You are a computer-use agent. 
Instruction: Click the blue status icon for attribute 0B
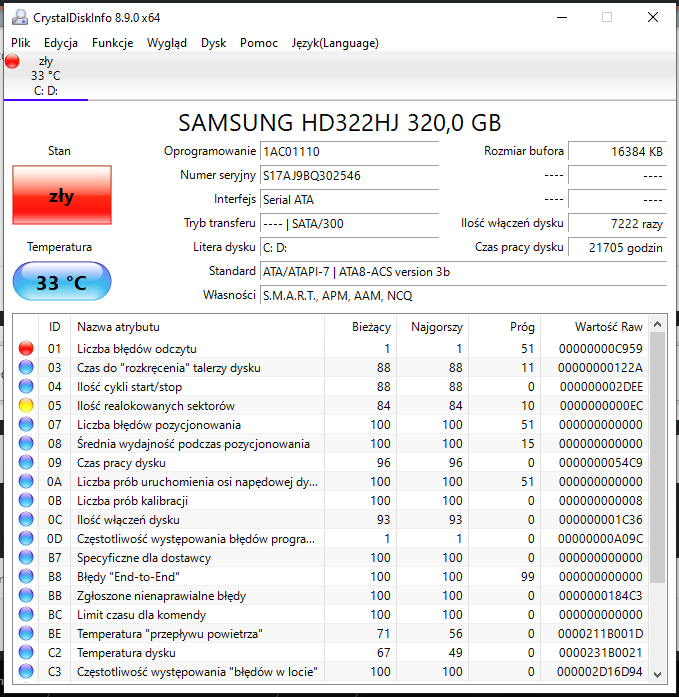(26, 500)
